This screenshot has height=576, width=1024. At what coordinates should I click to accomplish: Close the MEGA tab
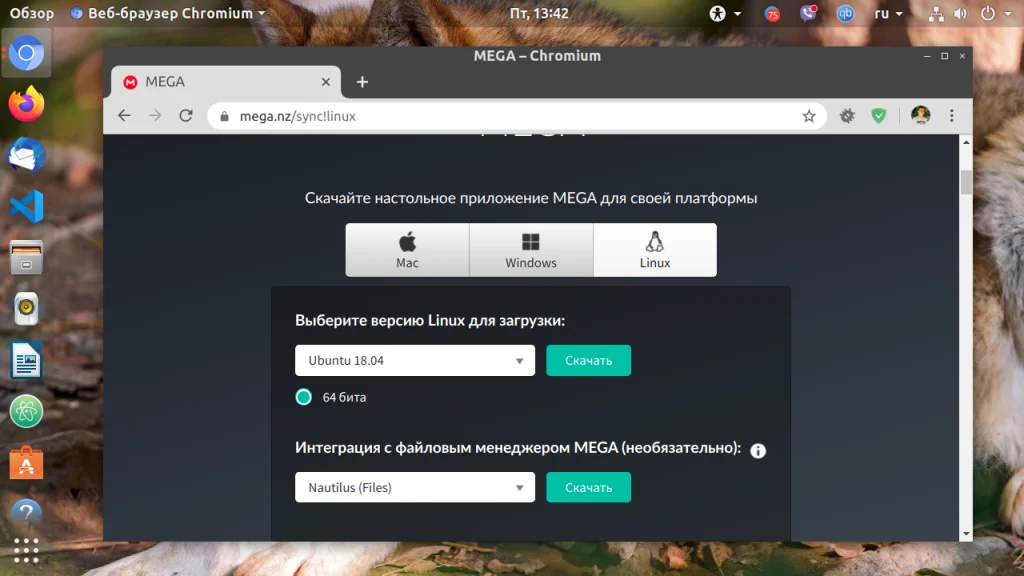326,82
